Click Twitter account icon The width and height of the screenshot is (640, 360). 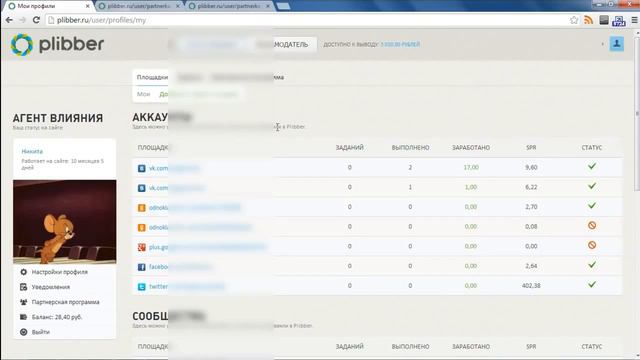[x=142, y=287]
